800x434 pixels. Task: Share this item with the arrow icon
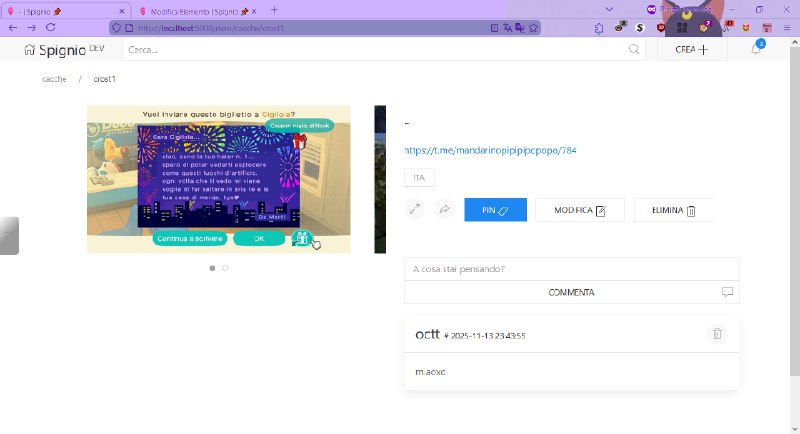[444, 209]
